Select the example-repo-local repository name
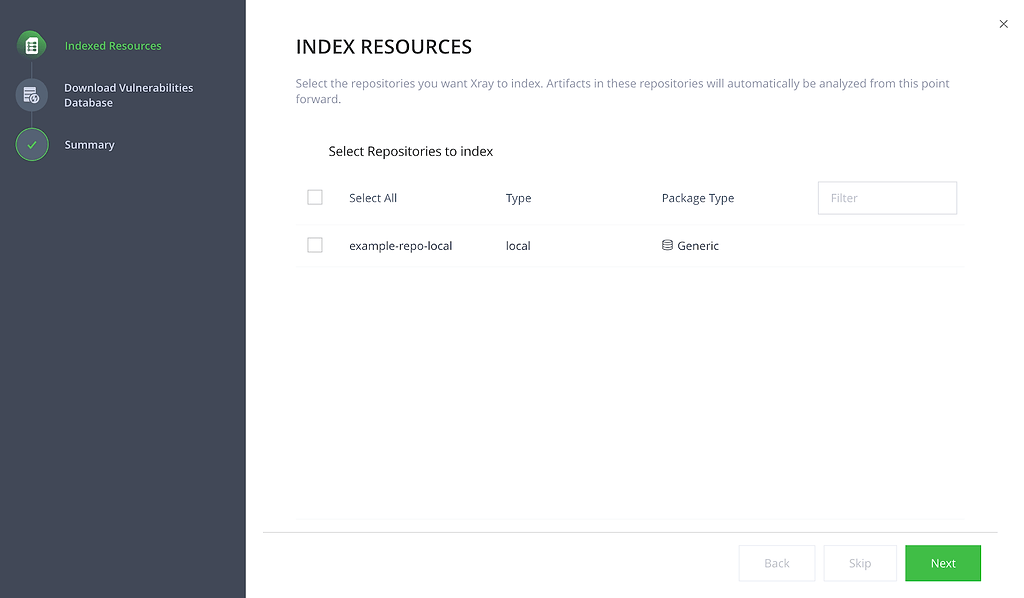The width and height of the screenshot is (1024, 598). point(400,246)
